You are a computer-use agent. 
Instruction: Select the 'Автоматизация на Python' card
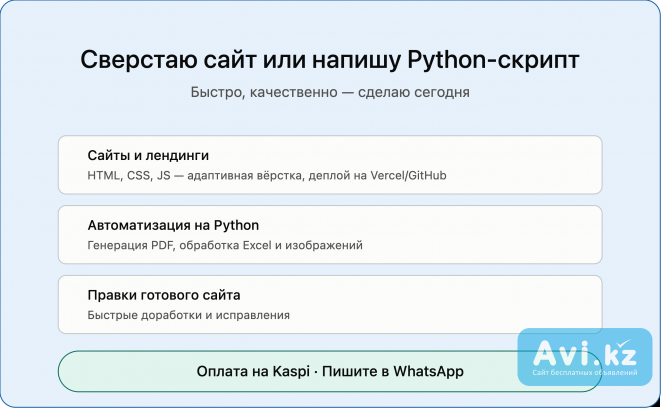[x=329, y=235]
